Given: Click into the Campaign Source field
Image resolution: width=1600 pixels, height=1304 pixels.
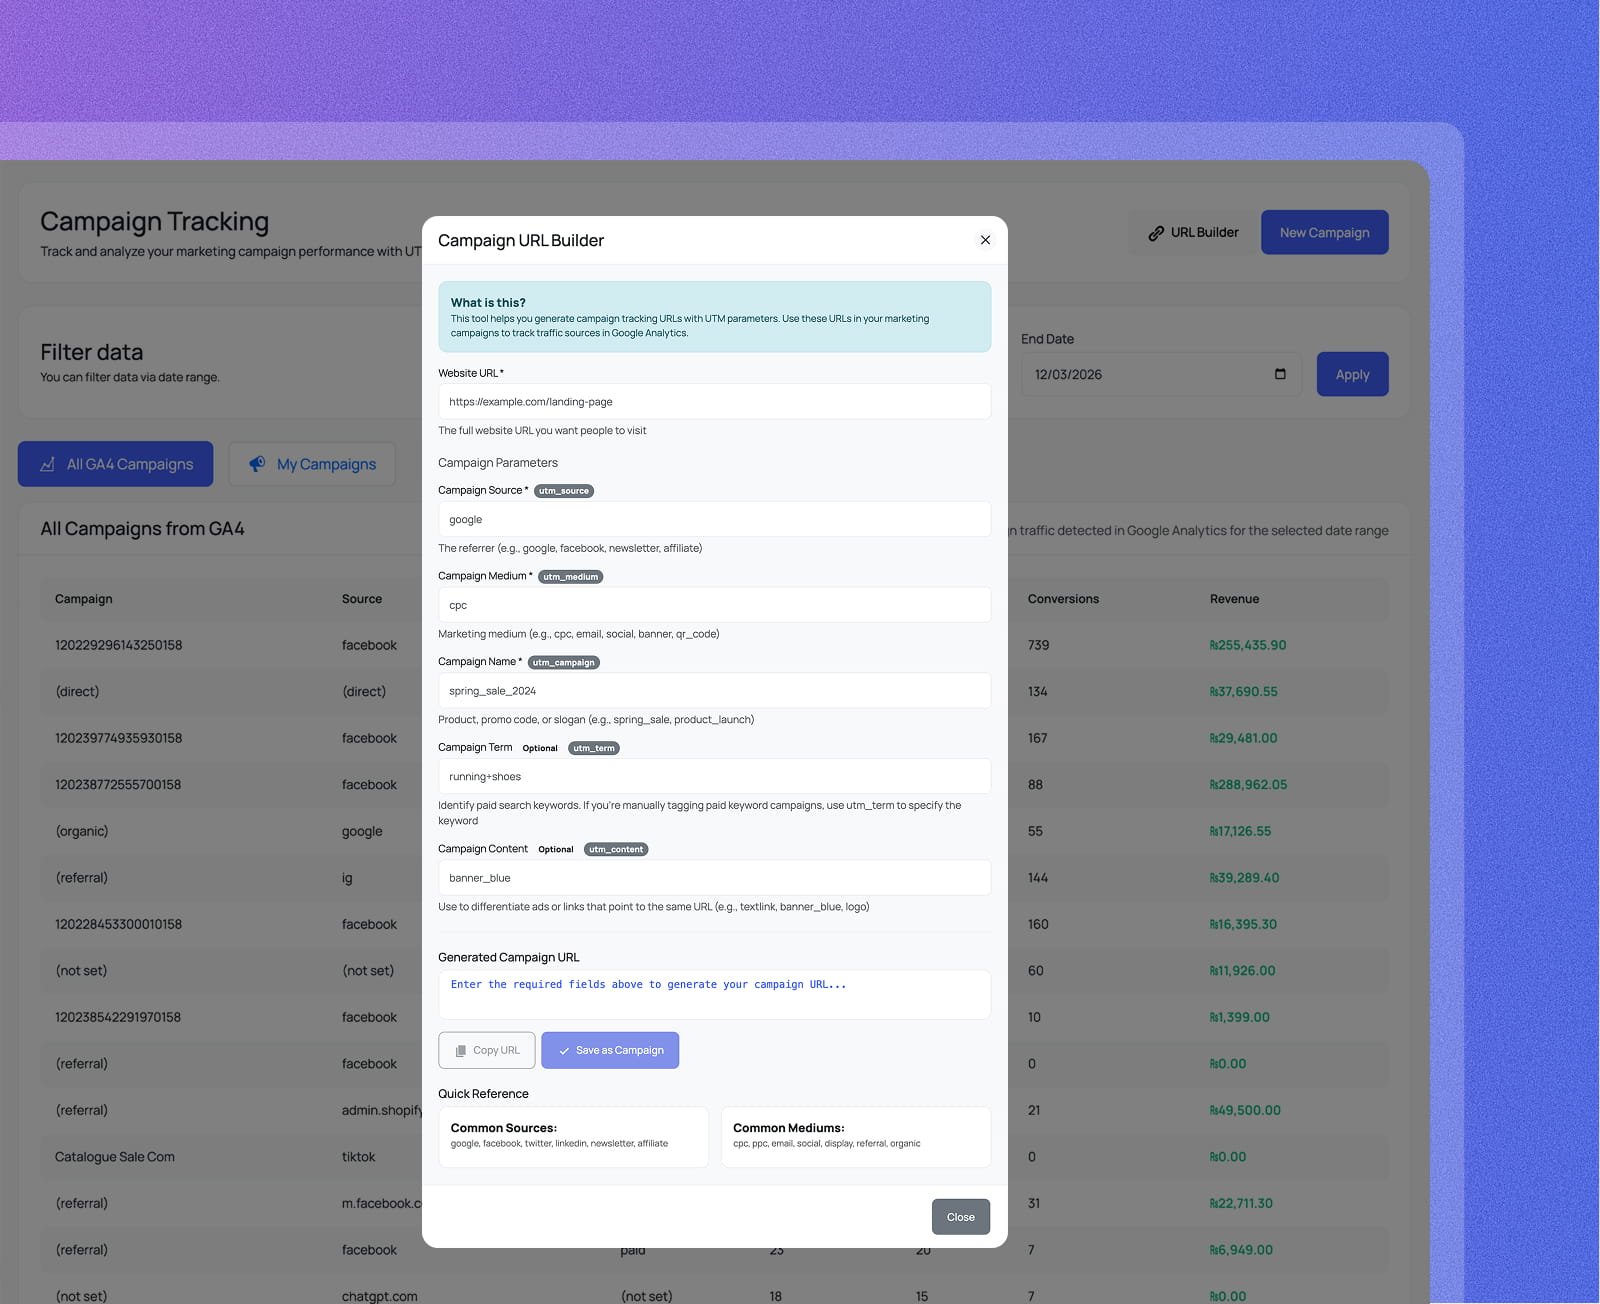Looking at the screenshot, I should [714, 520].
